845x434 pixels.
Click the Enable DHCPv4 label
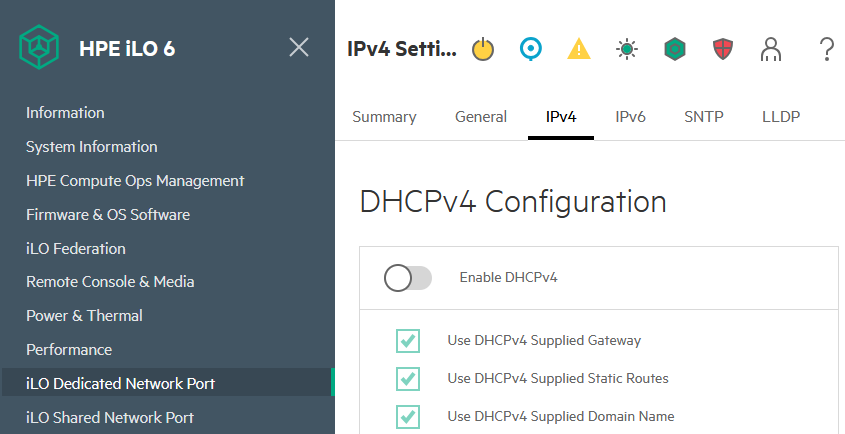(508, 278)
